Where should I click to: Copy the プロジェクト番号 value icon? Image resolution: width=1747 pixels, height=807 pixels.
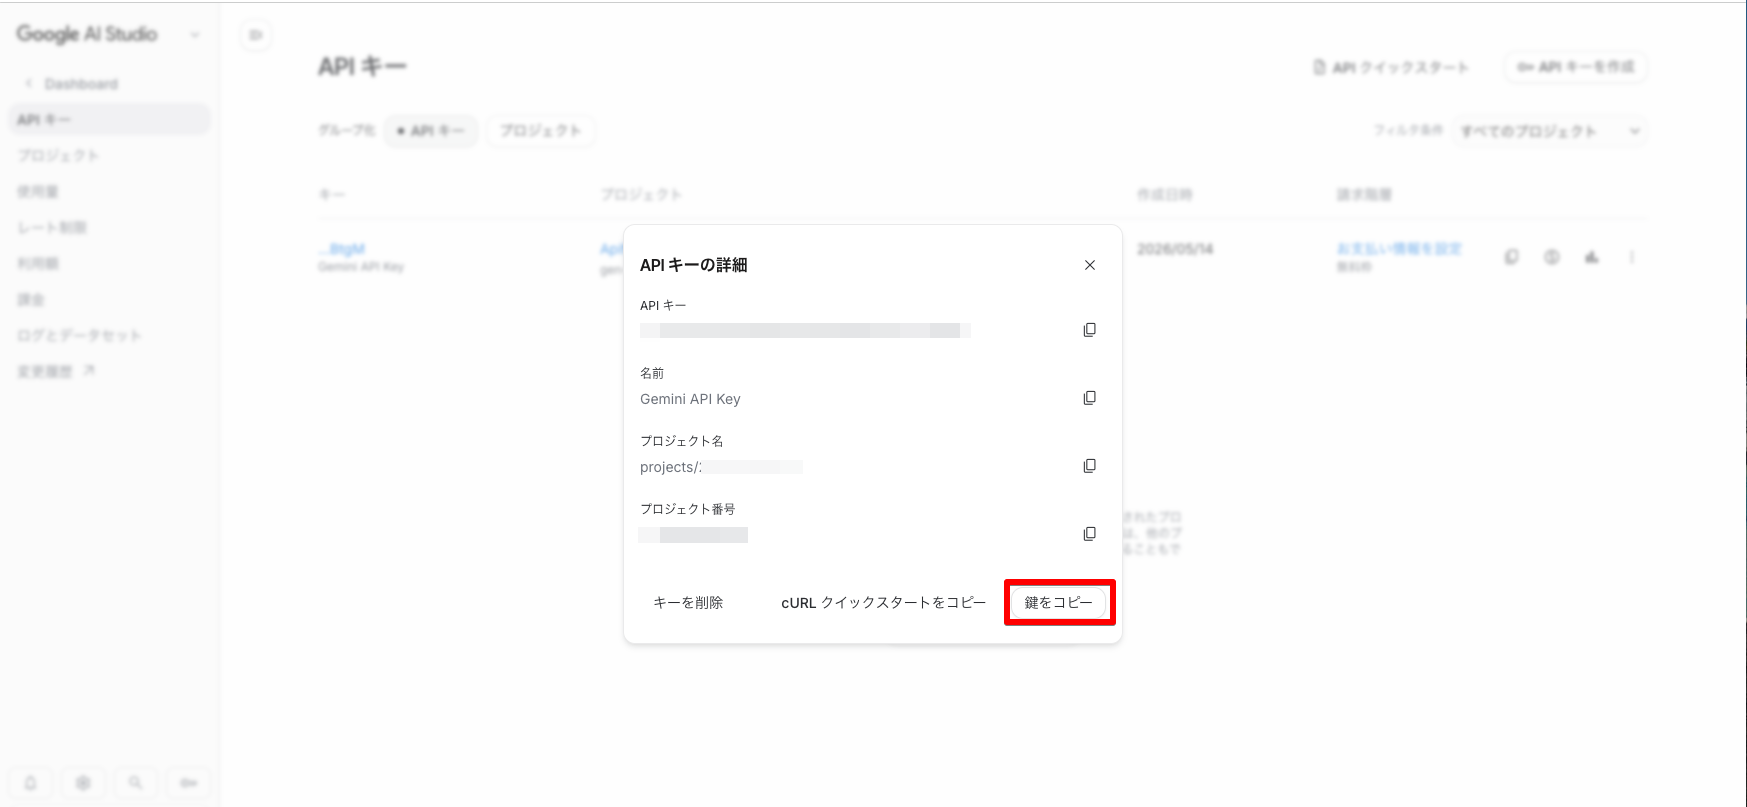(1089, 534)
